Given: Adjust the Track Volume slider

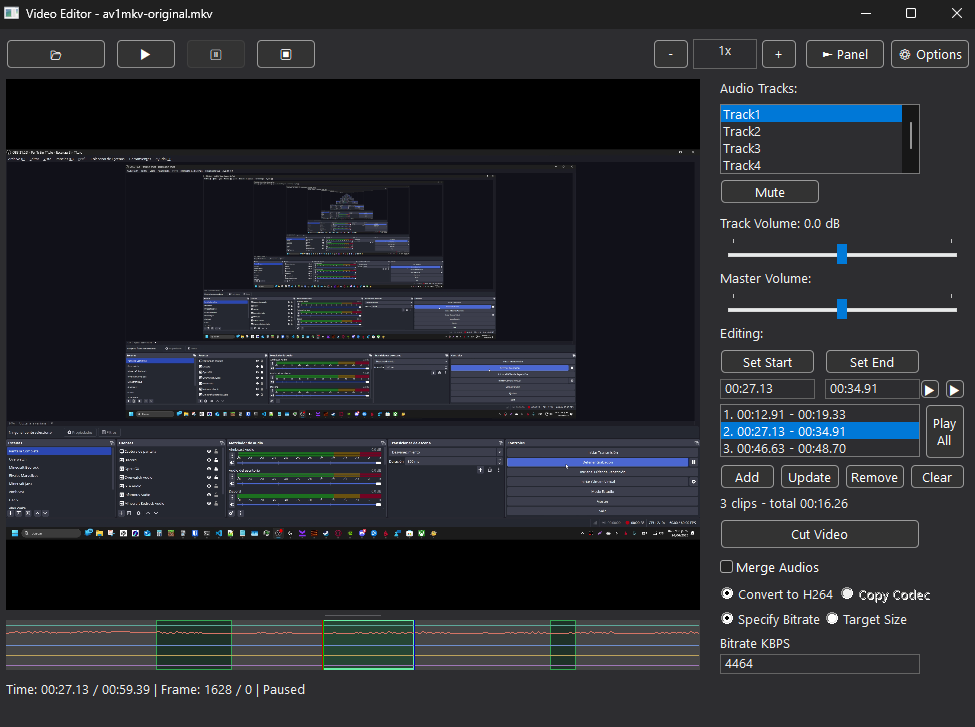Looking at the screenshot, I should click(x=842, y=254).
